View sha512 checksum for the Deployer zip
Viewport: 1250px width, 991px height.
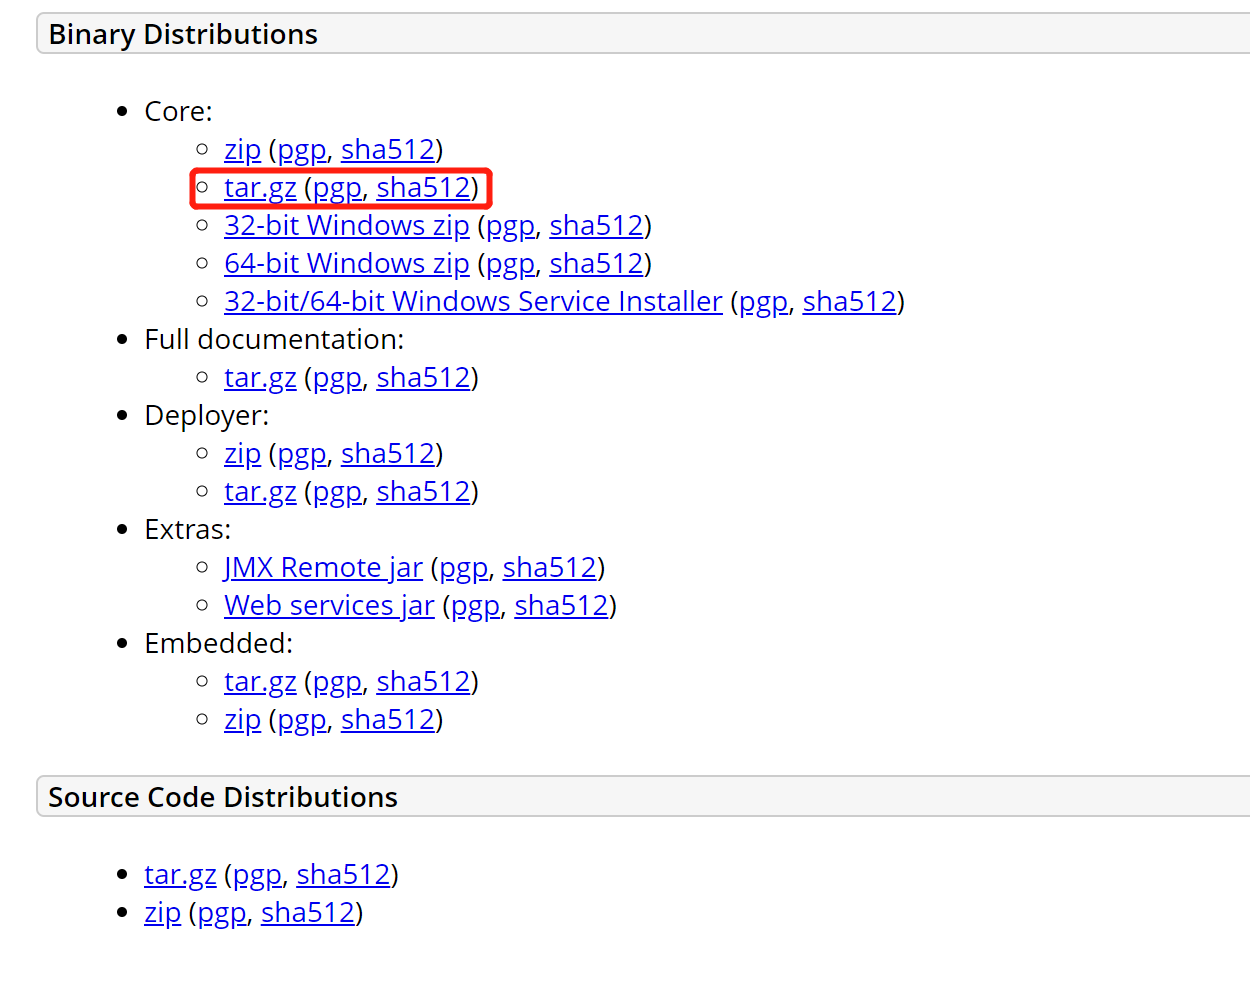pos(387,453)
